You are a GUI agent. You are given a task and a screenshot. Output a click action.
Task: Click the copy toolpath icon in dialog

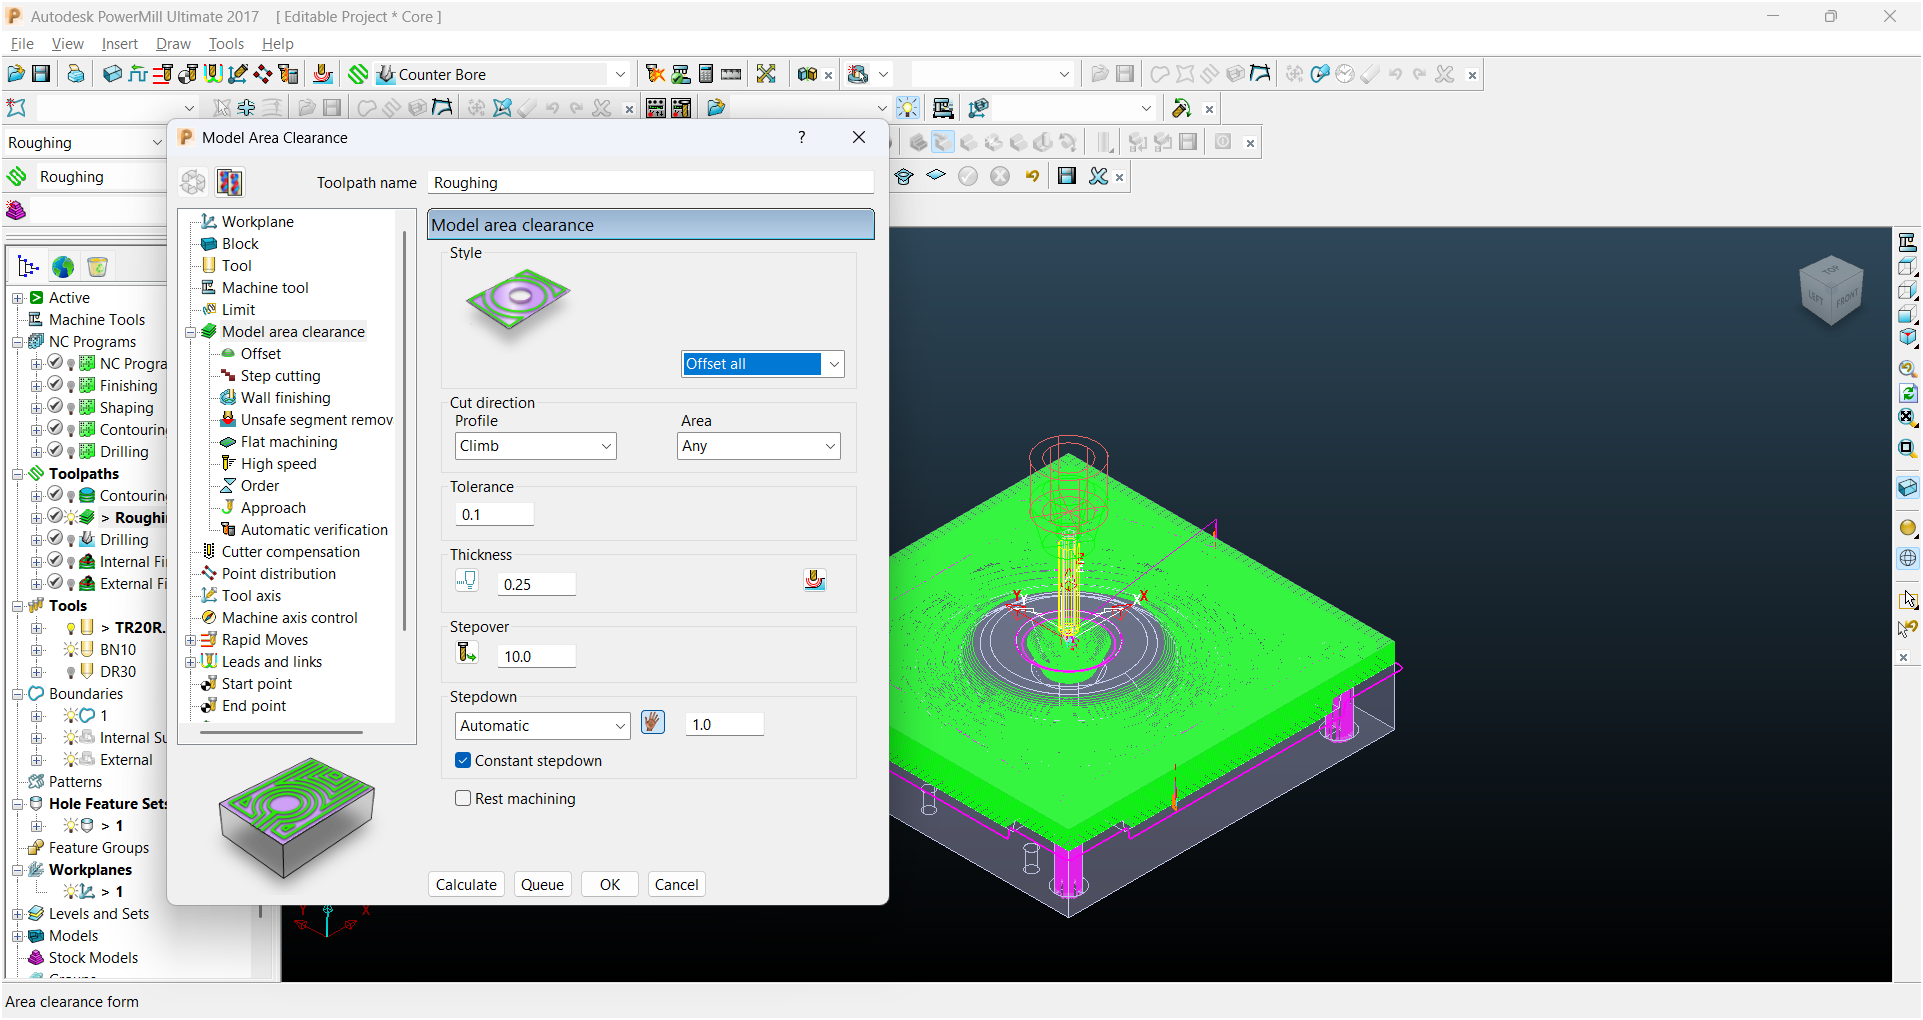point(230,182)
